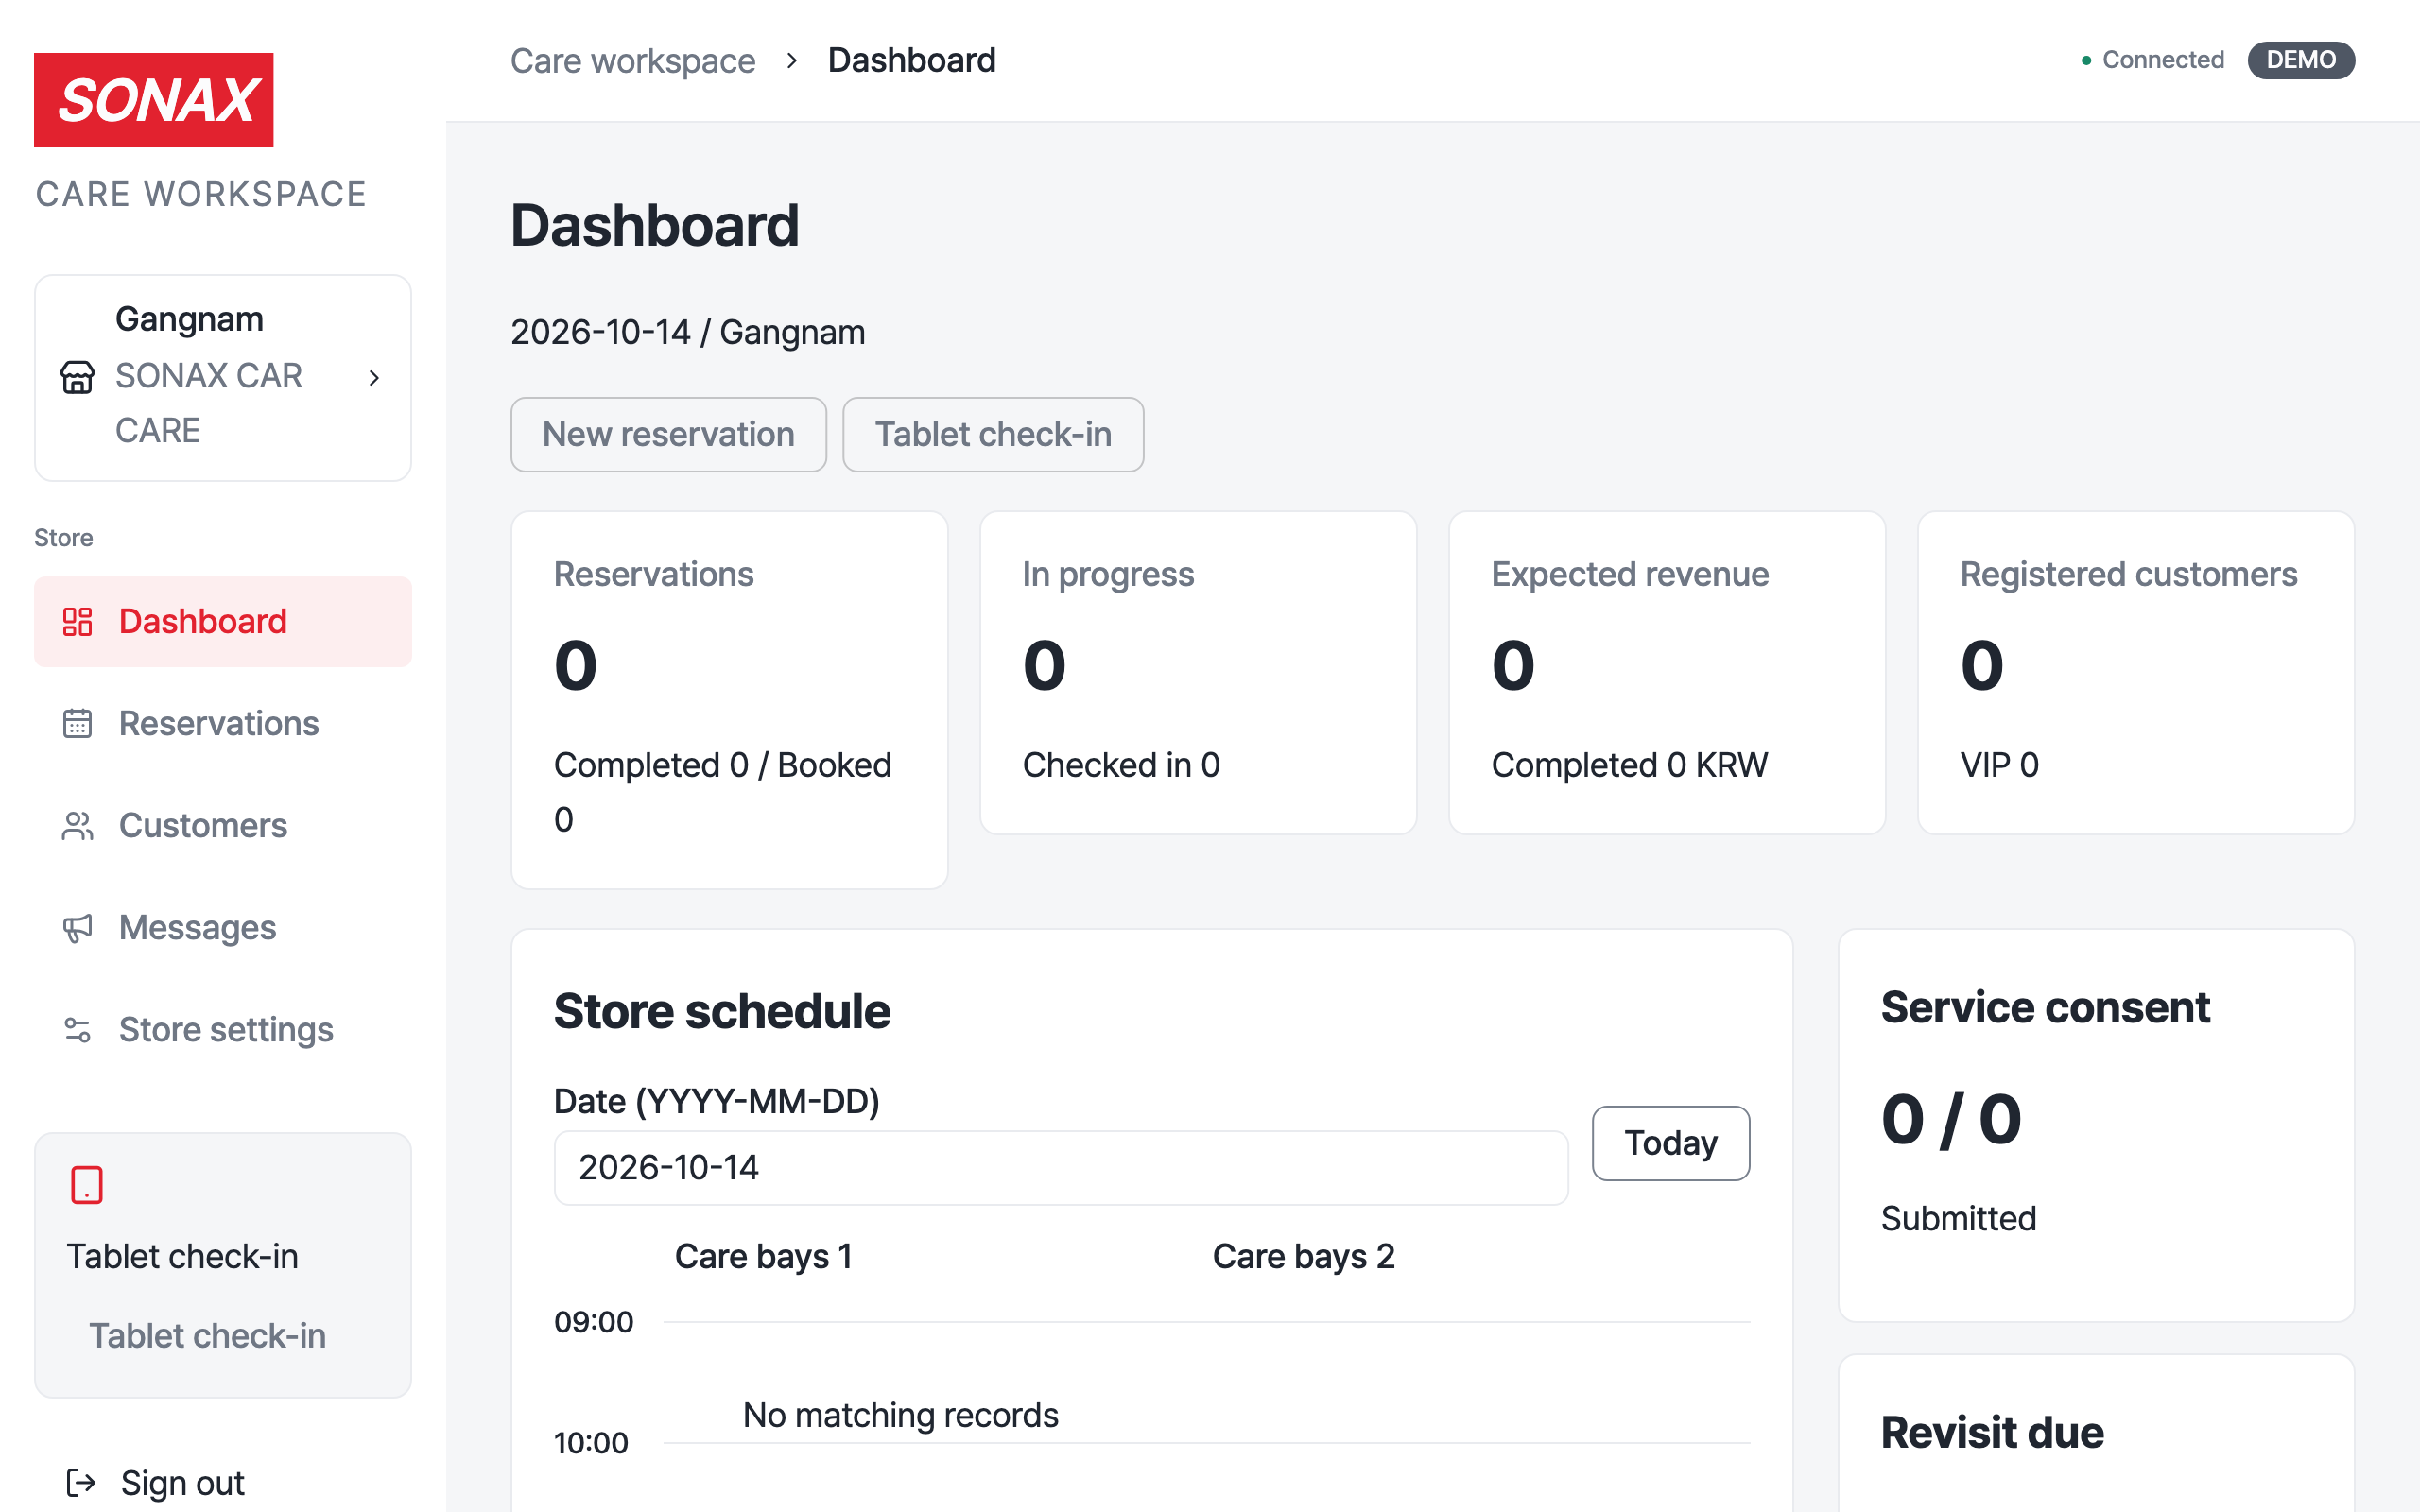Click the 'No matching records' text
2420x1512 pixels.
(x=900, y=1415)
